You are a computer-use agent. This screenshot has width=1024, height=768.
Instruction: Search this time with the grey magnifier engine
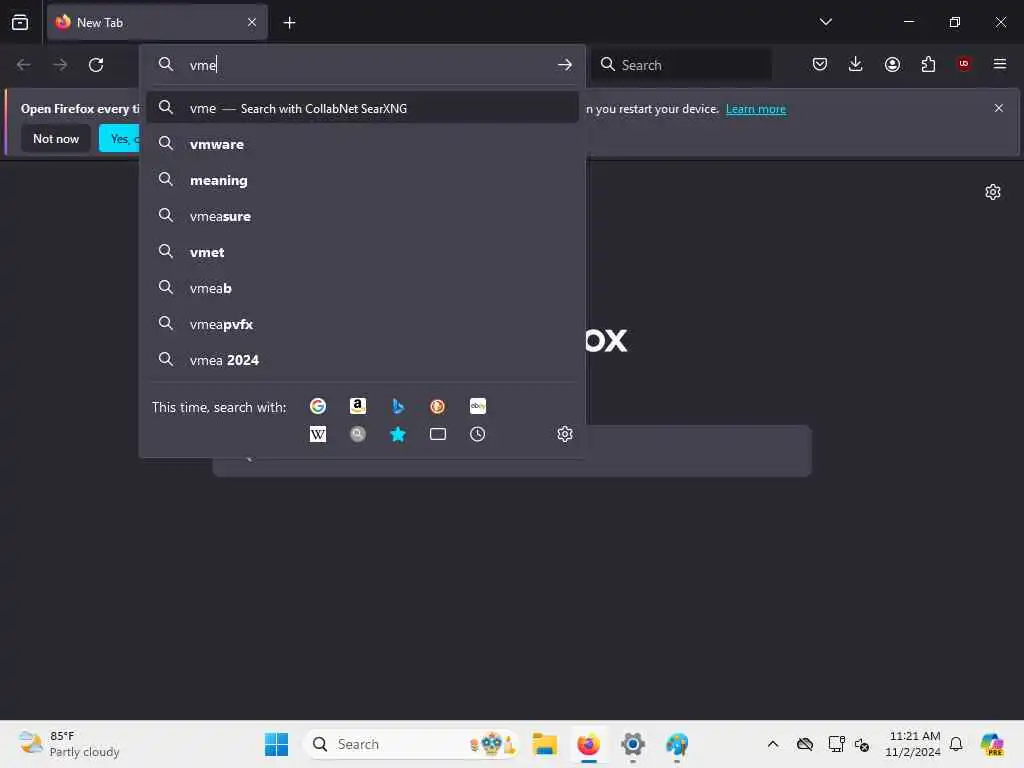point(357,434)
